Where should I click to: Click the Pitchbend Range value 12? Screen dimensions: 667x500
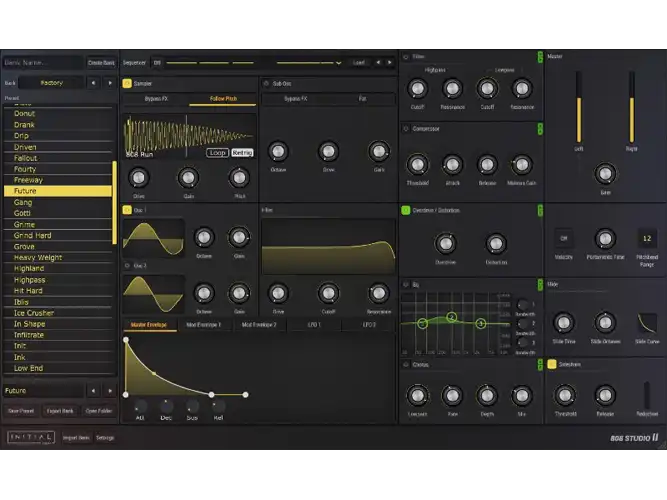647,239
